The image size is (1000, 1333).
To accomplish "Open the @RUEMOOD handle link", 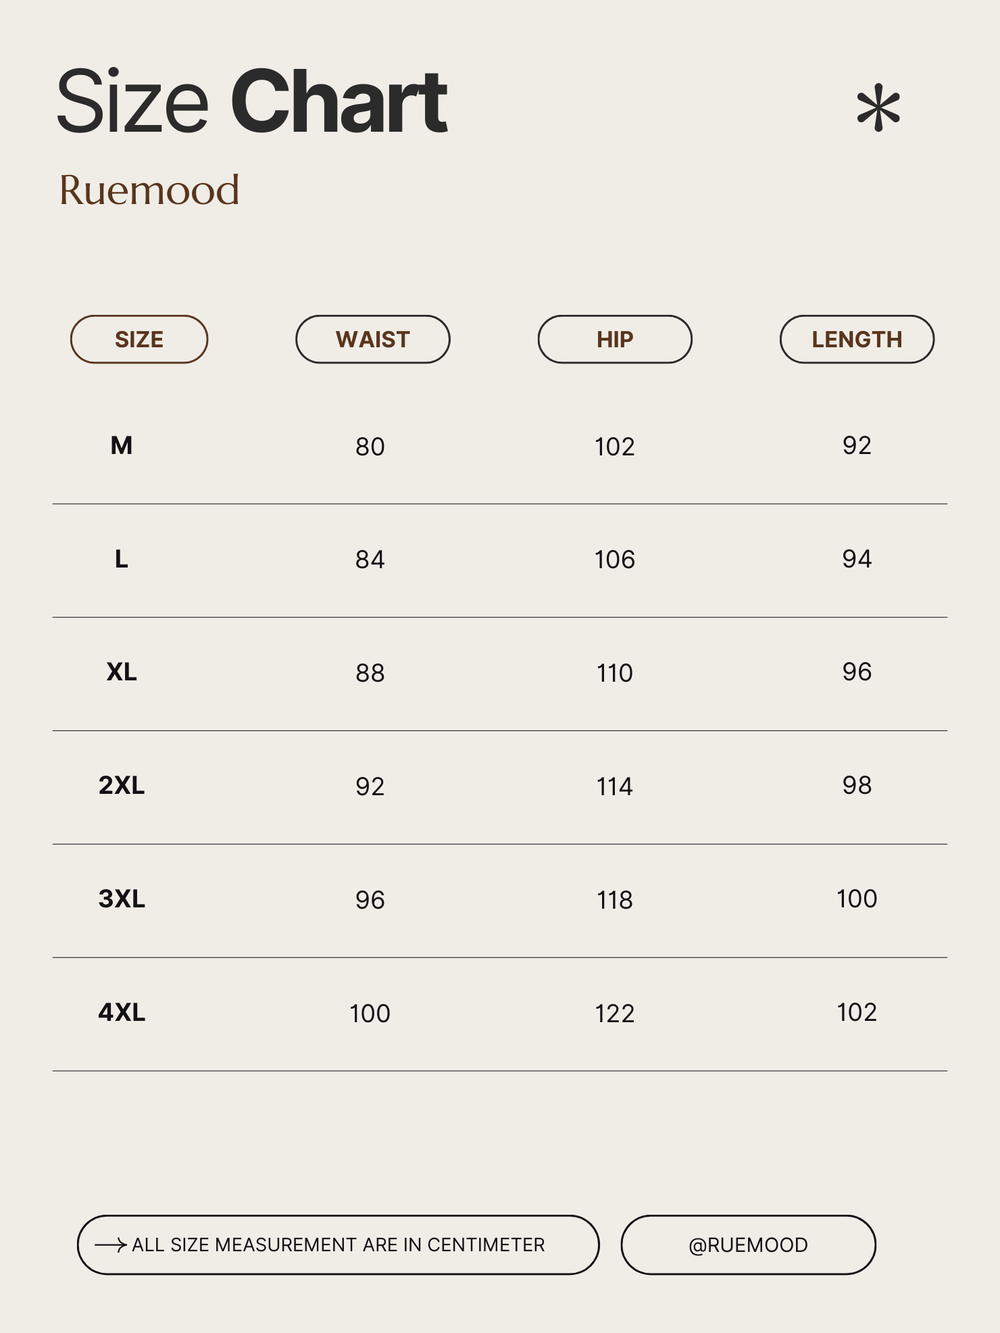I will [748, 1245].
